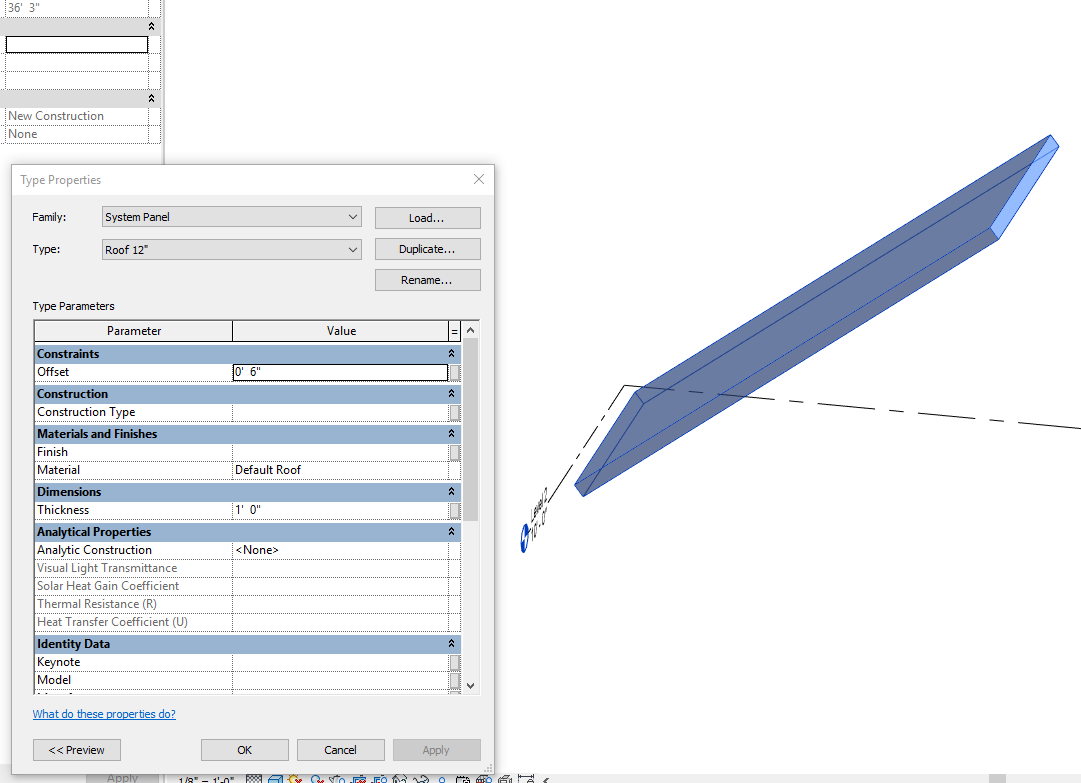Click the Detail Level icon in view control bar
The width and height of the screenshot is (1081, 783).
point(254,779)
